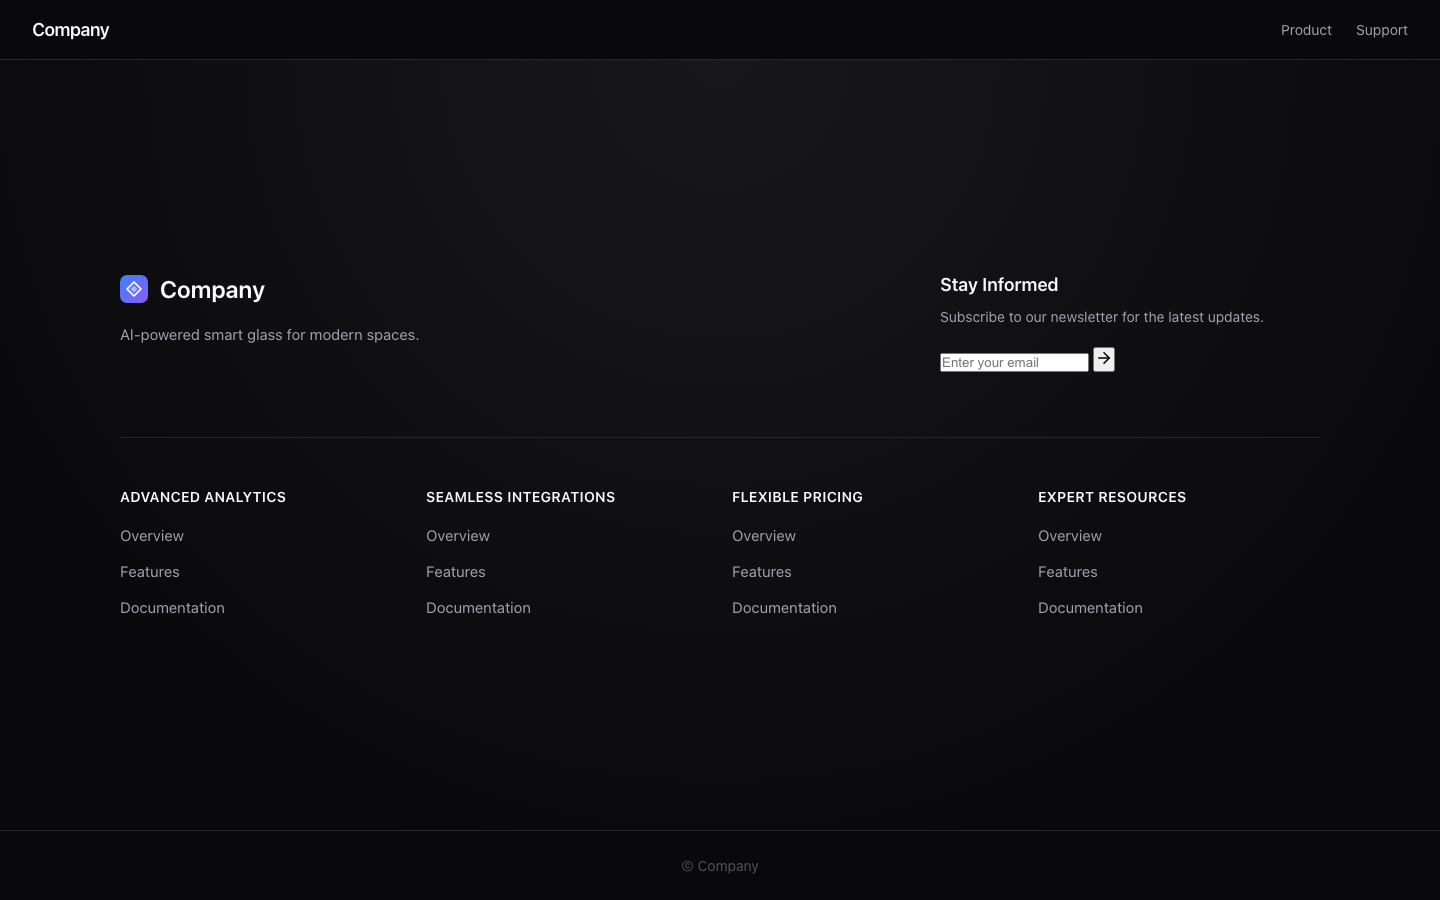Click the purple diamond Company logo icon

pos(134,289)
